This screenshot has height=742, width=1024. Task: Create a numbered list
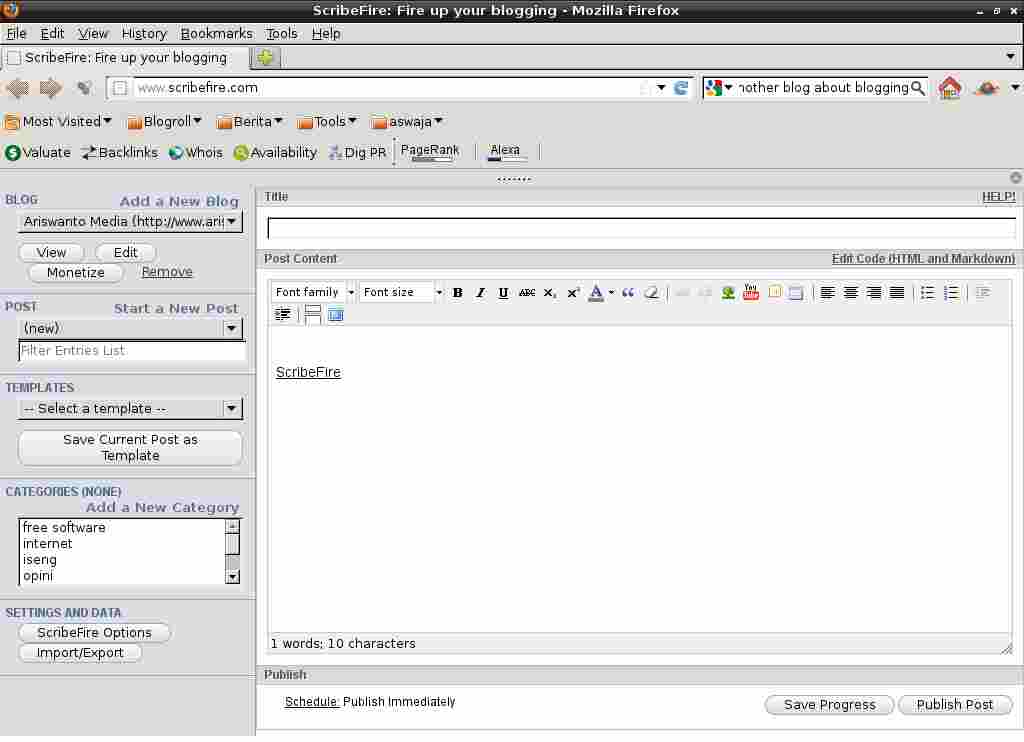pos(951,293)
